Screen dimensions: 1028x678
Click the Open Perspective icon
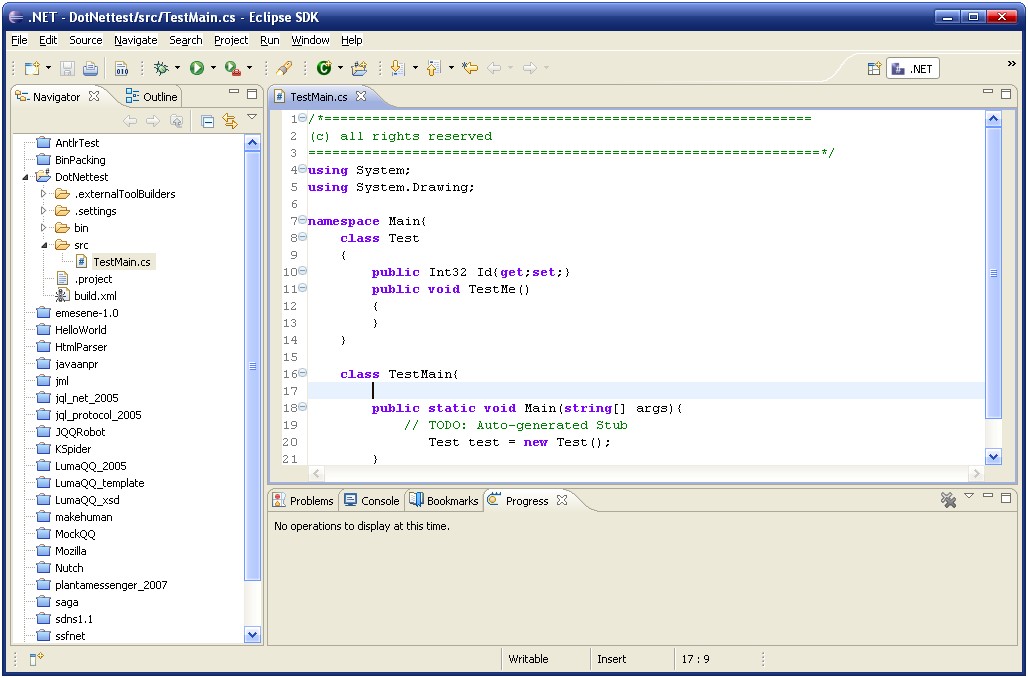(874, 69)
